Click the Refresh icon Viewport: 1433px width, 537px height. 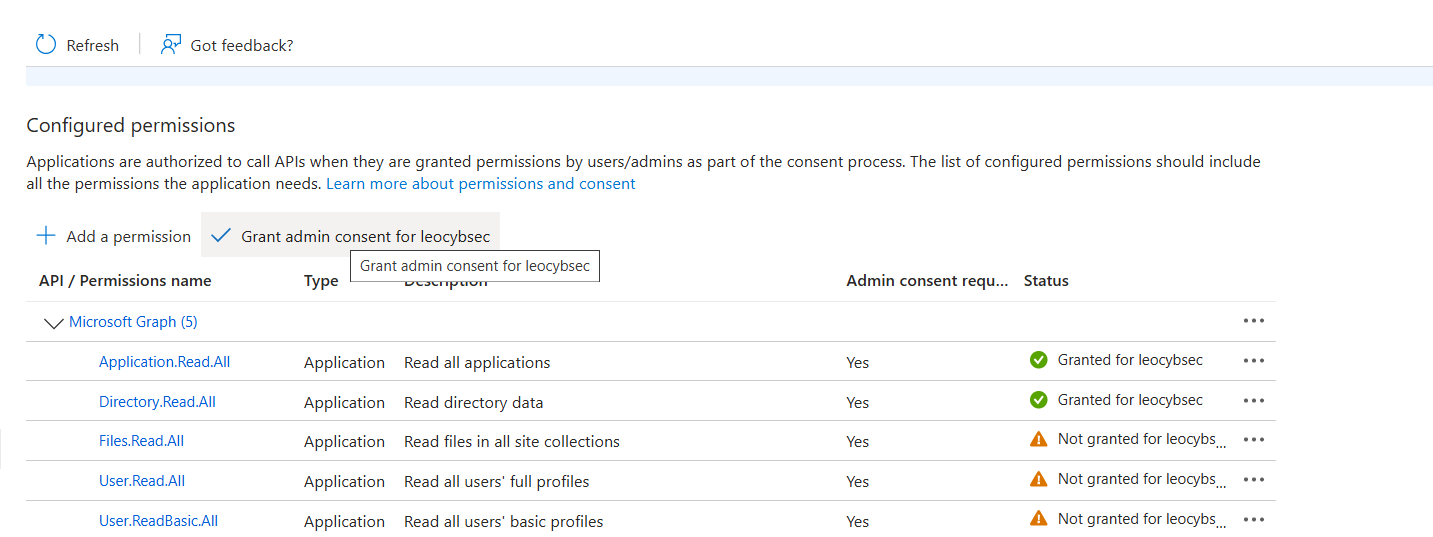coord(46,44)
